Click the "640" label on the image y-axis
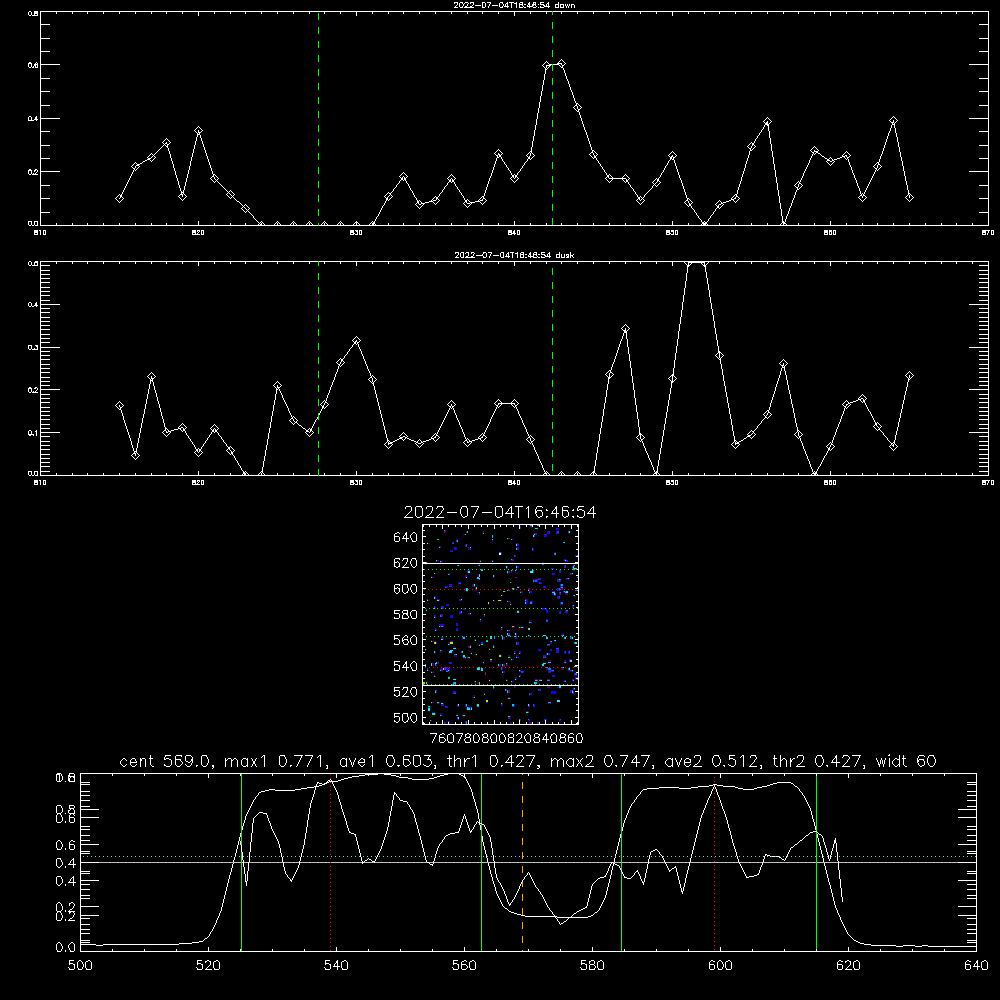Screen dimensions: 1000x1000 click(406, 538)
